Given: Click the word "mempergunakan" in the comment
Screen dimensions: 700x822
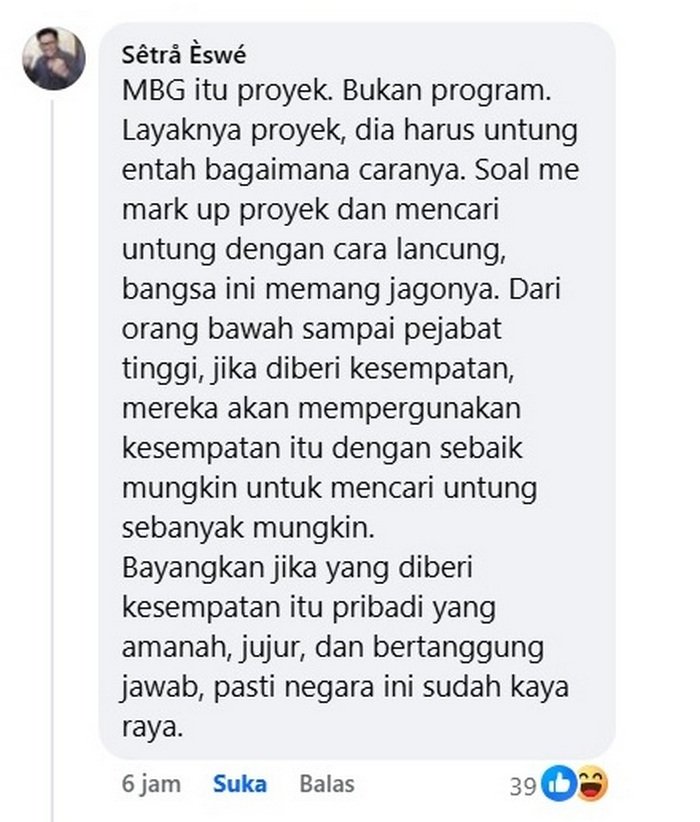Looking at the screenshot, I should coord(410,410).
